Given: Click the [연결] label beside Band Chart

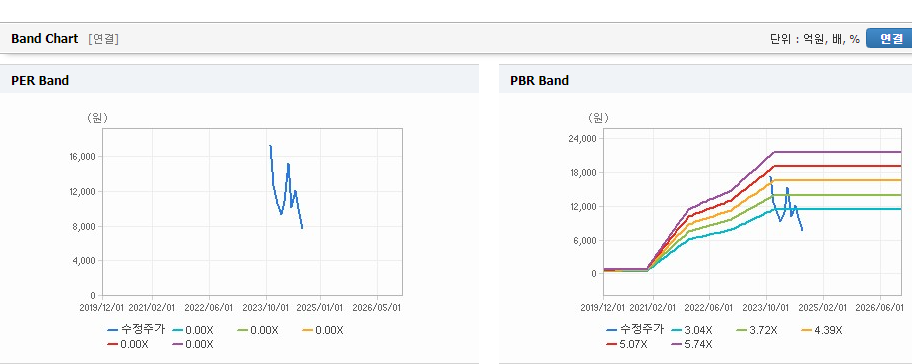Looking at the screenshot, I should coord(104,39).
